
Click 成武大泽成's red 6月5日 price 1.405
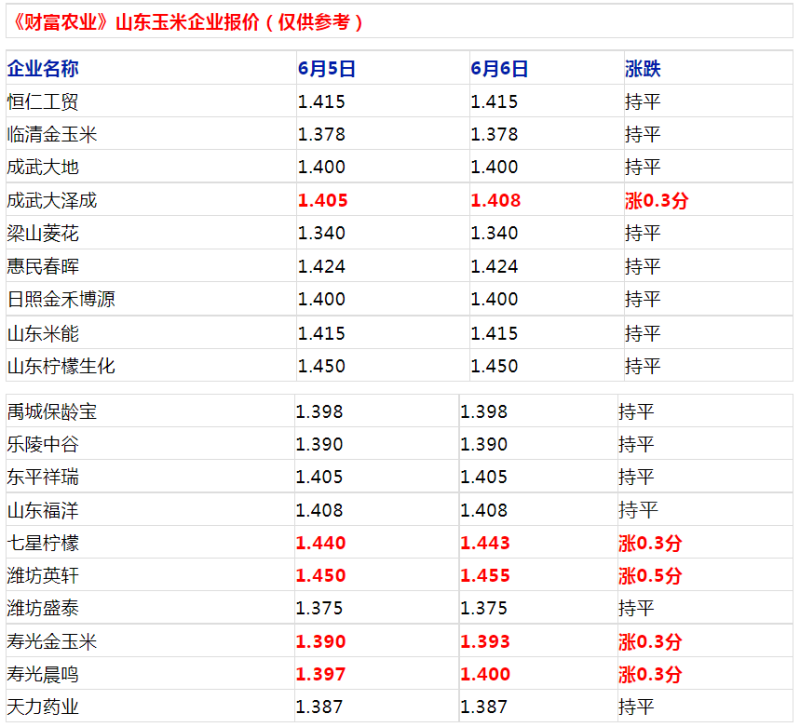point(322,200)
